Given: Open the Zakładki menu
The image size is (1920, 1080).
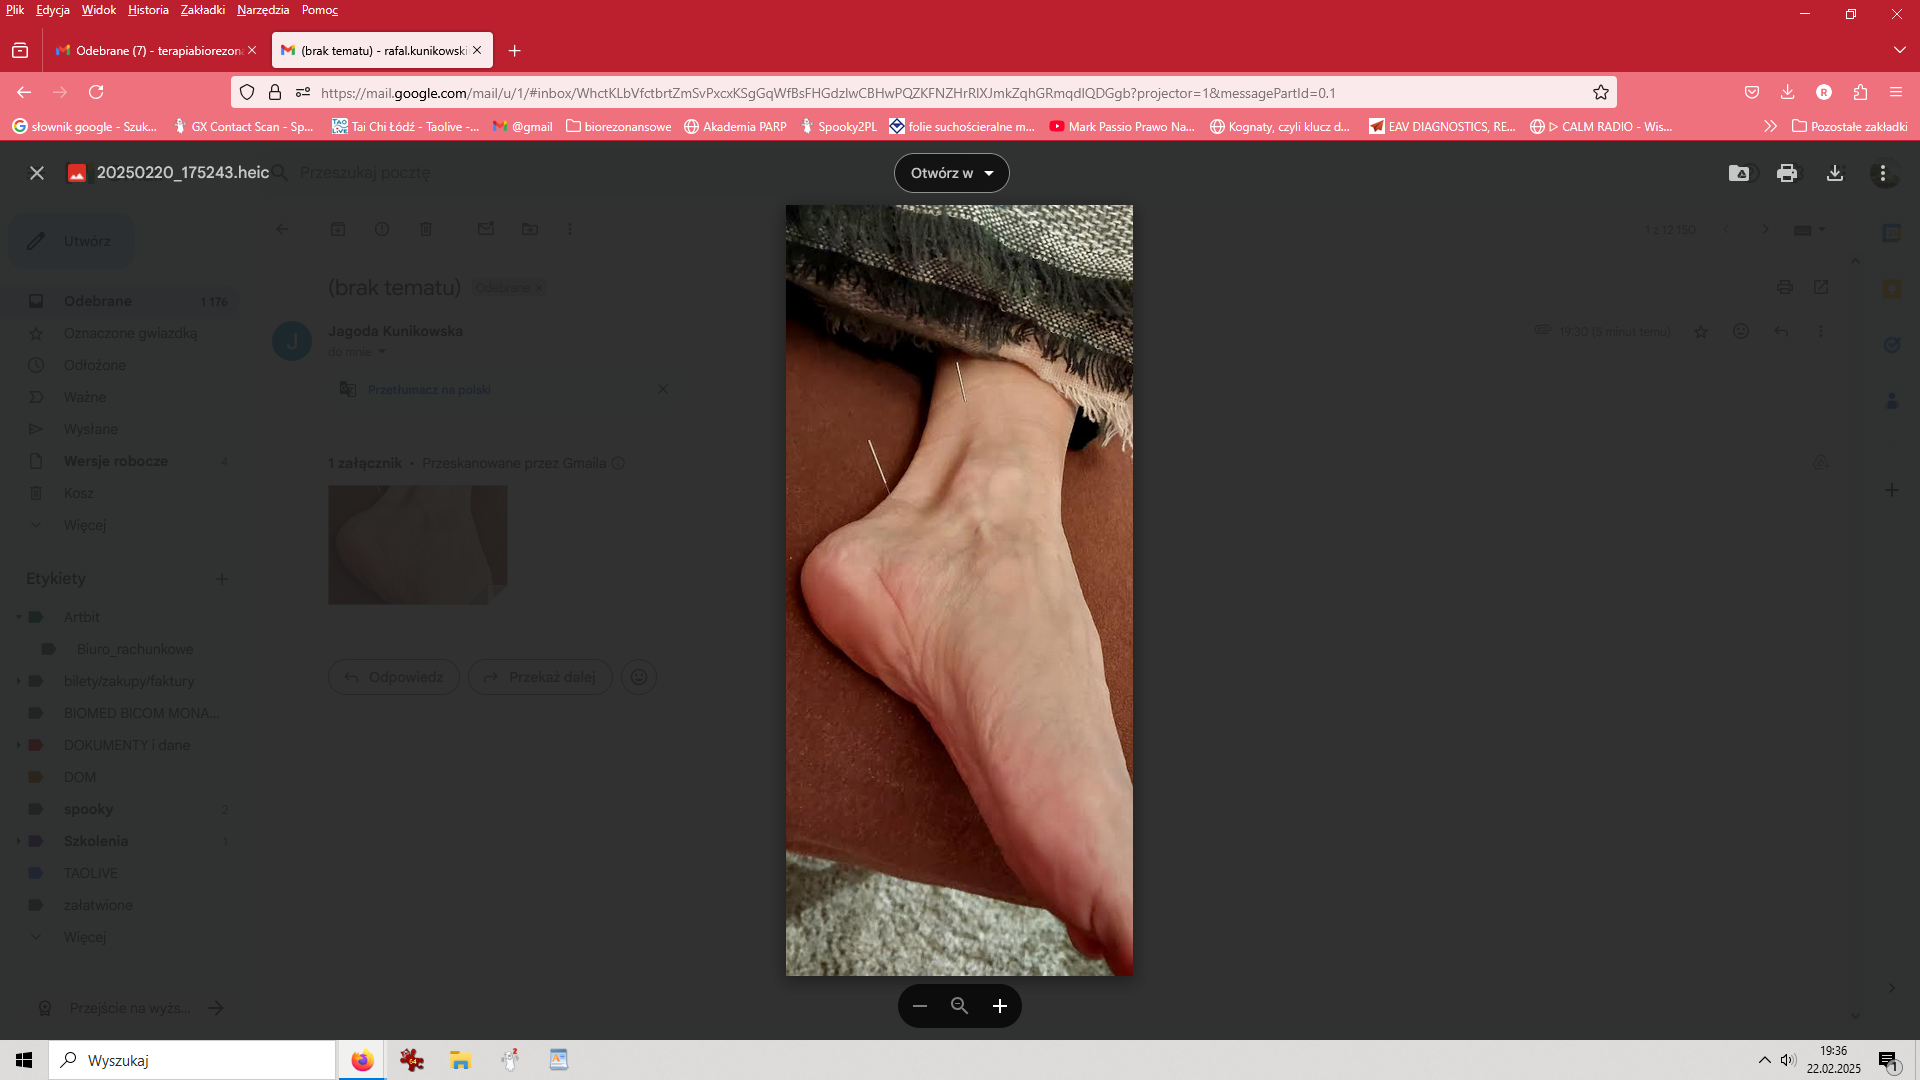Looking at the screenshot, I should 203,10.
